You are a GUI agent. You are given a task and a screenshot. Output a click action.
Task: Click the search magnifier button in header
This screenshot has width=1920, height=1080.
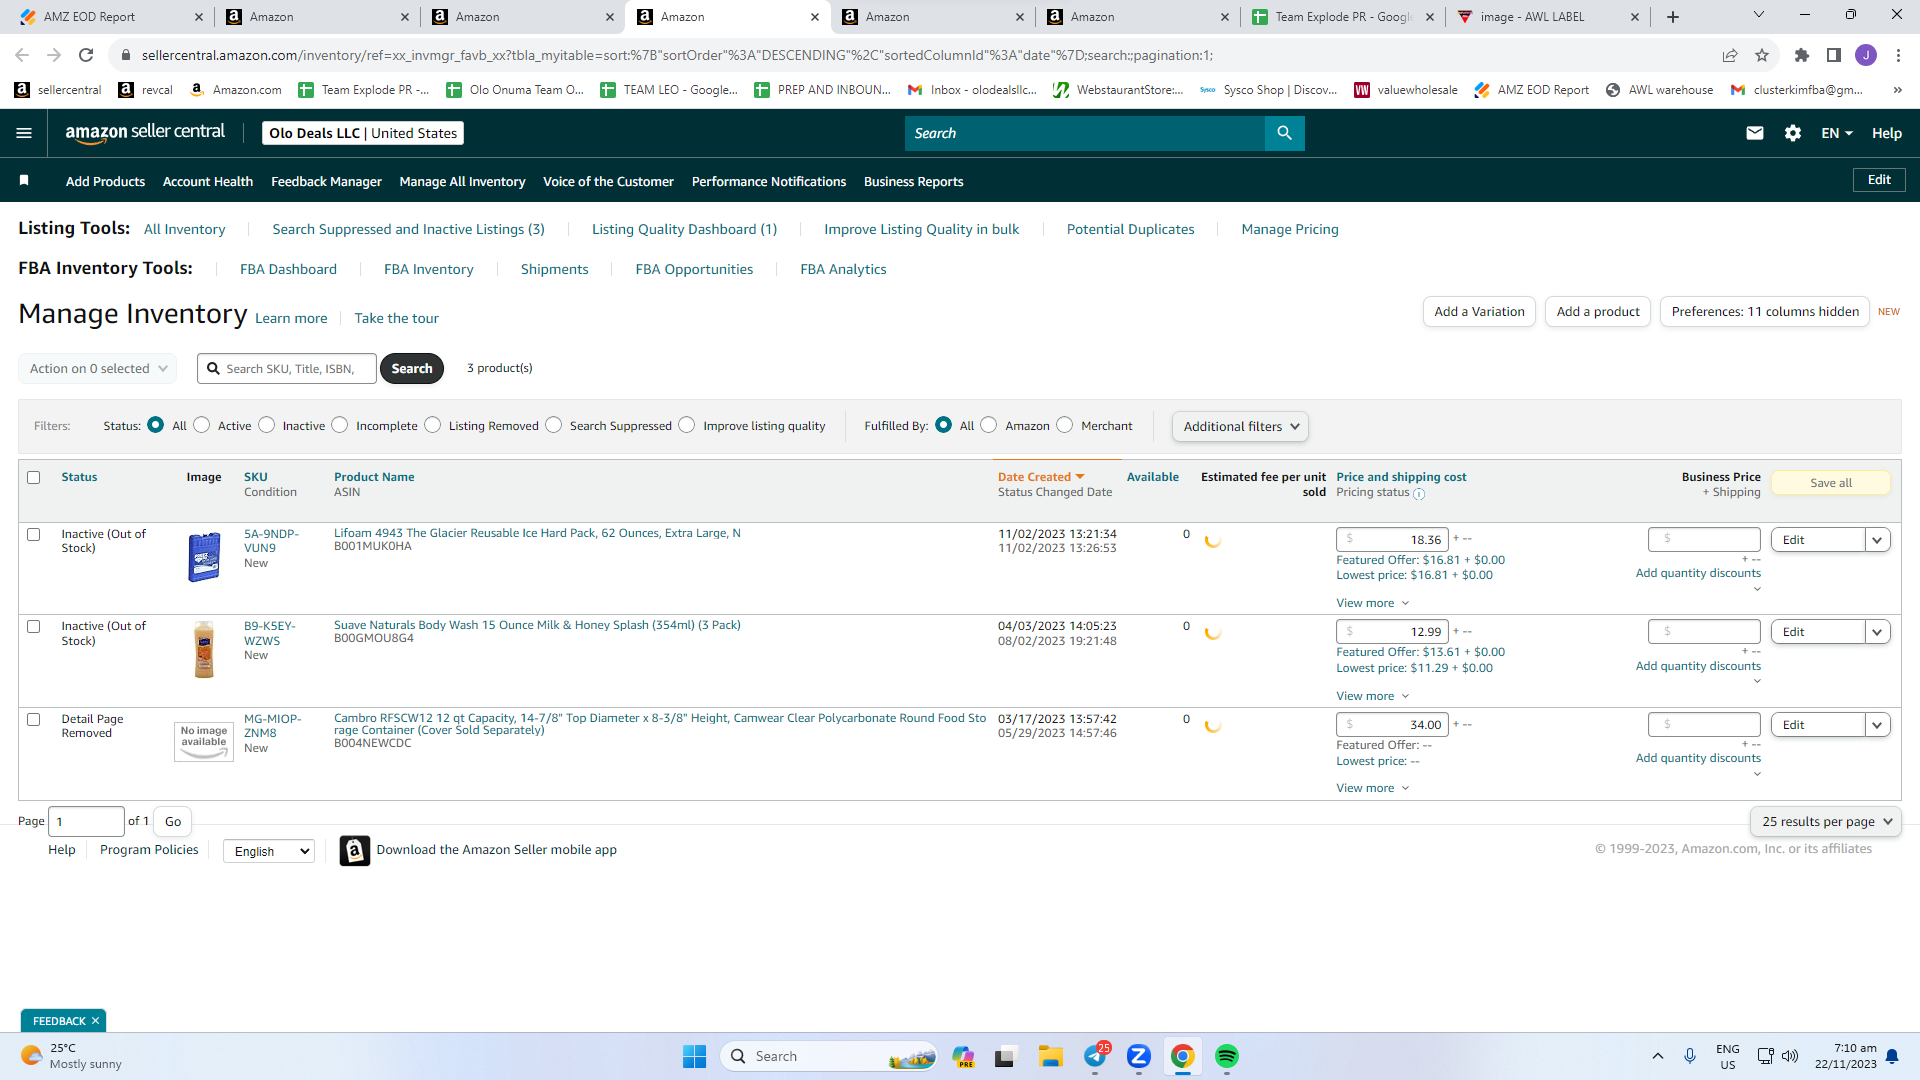coord(1284,133)
